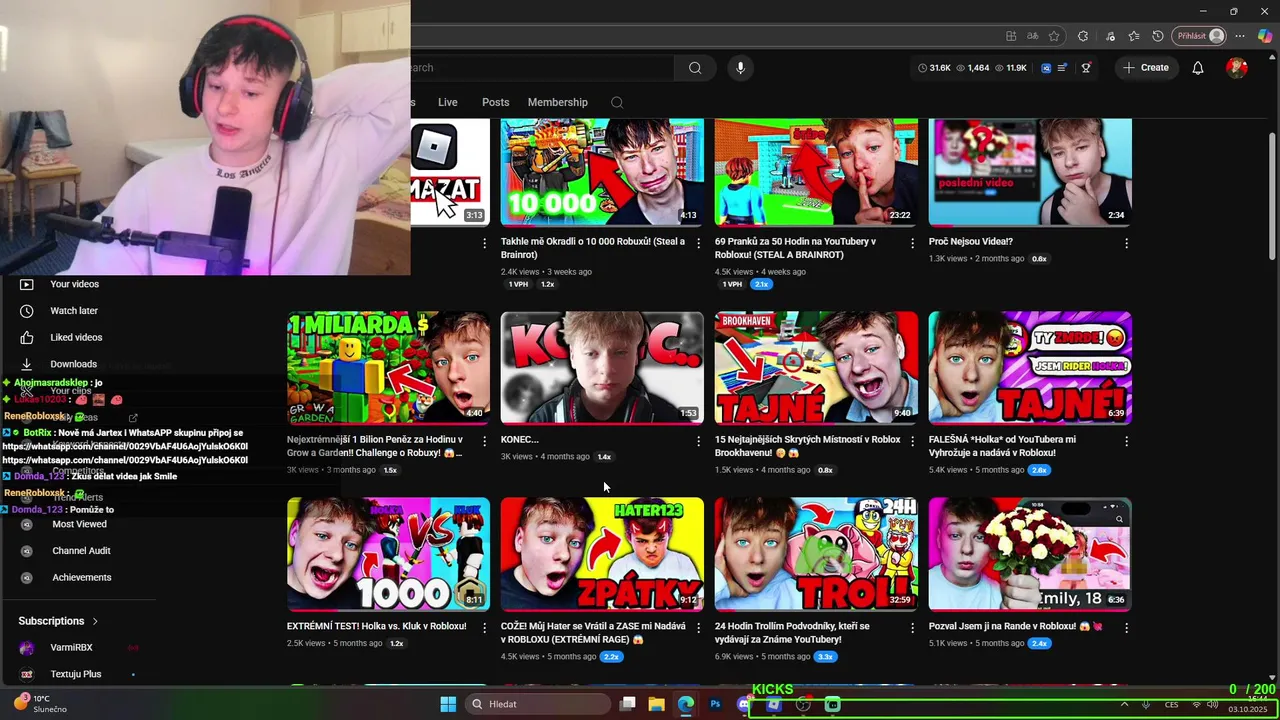Screen dimensions: 1280x720
Task: Open options menu for 15 Nejtajnějších video
Action: coord(912,441)
